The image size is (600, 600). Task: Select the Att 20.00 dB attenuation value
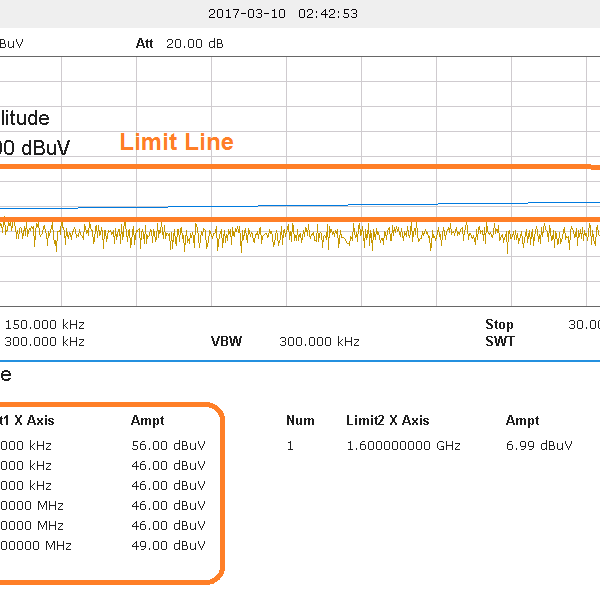[x=180, y=44]
